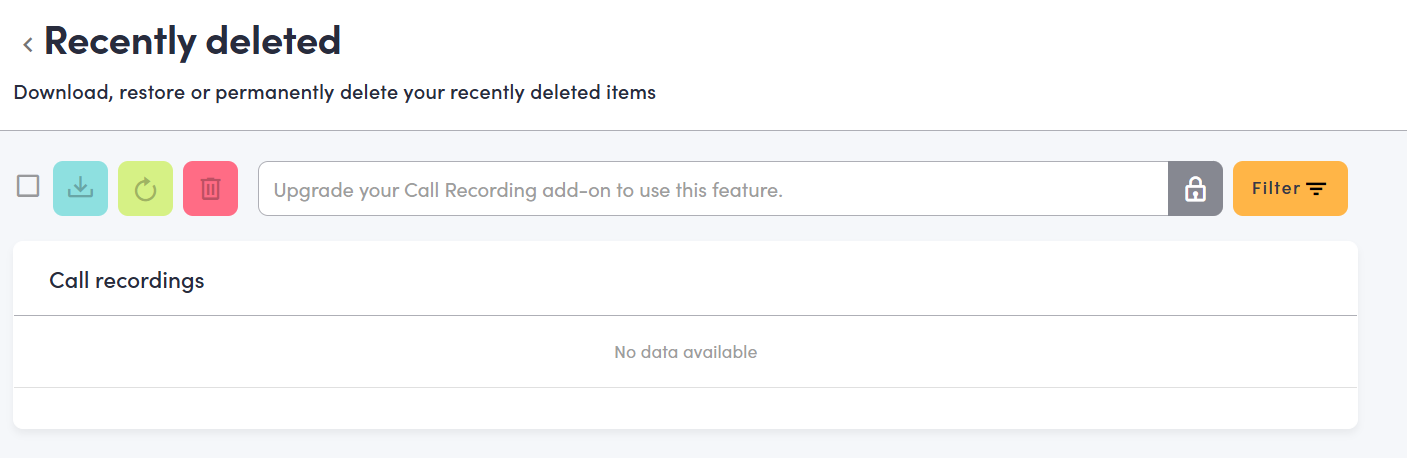Permanently delete selected items

point(210,188)
